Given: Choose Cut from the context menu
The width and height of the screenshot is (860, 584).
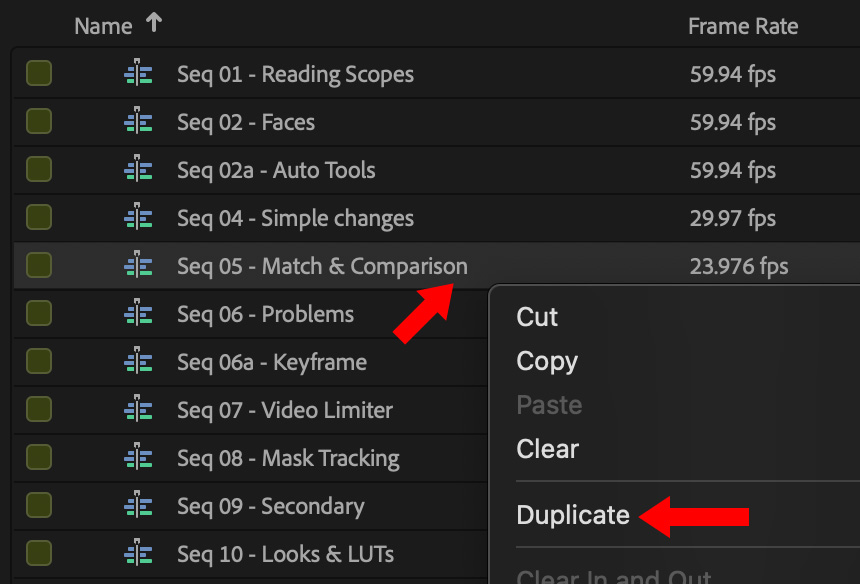Looking at the screenshot, I should [x=537, y=317].
